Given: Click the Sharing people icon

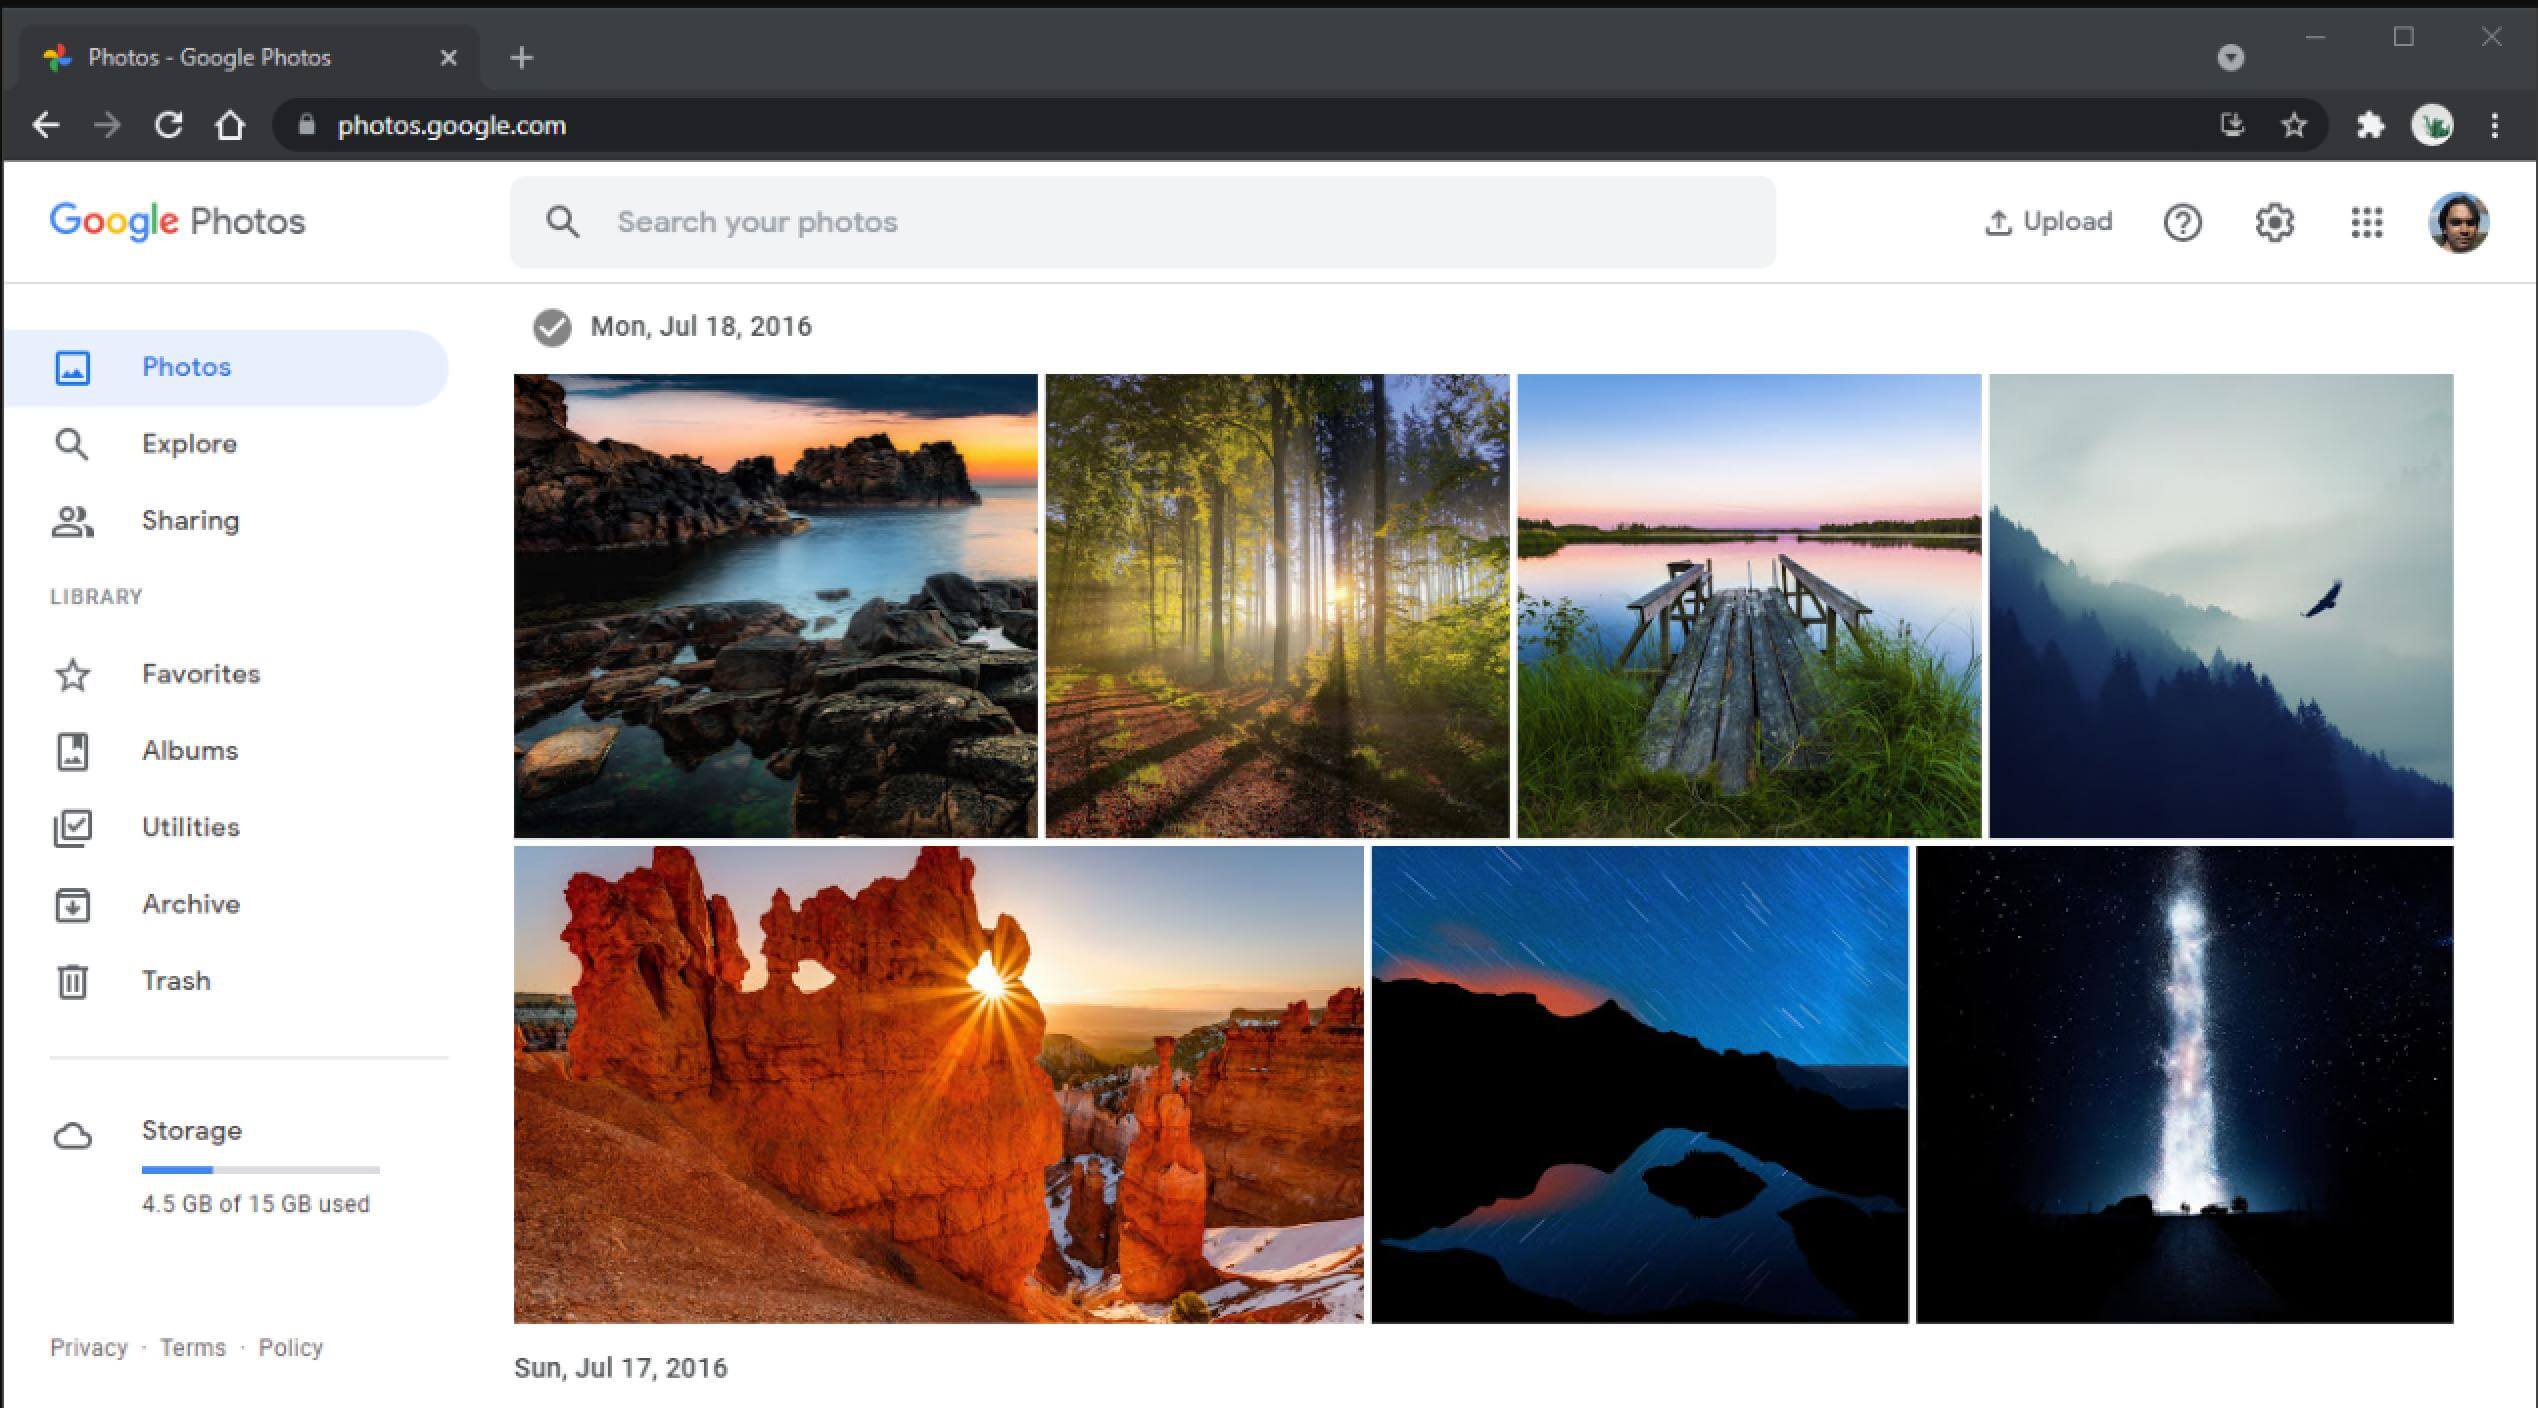Looking at the screenshot, I should coord(72,521).
